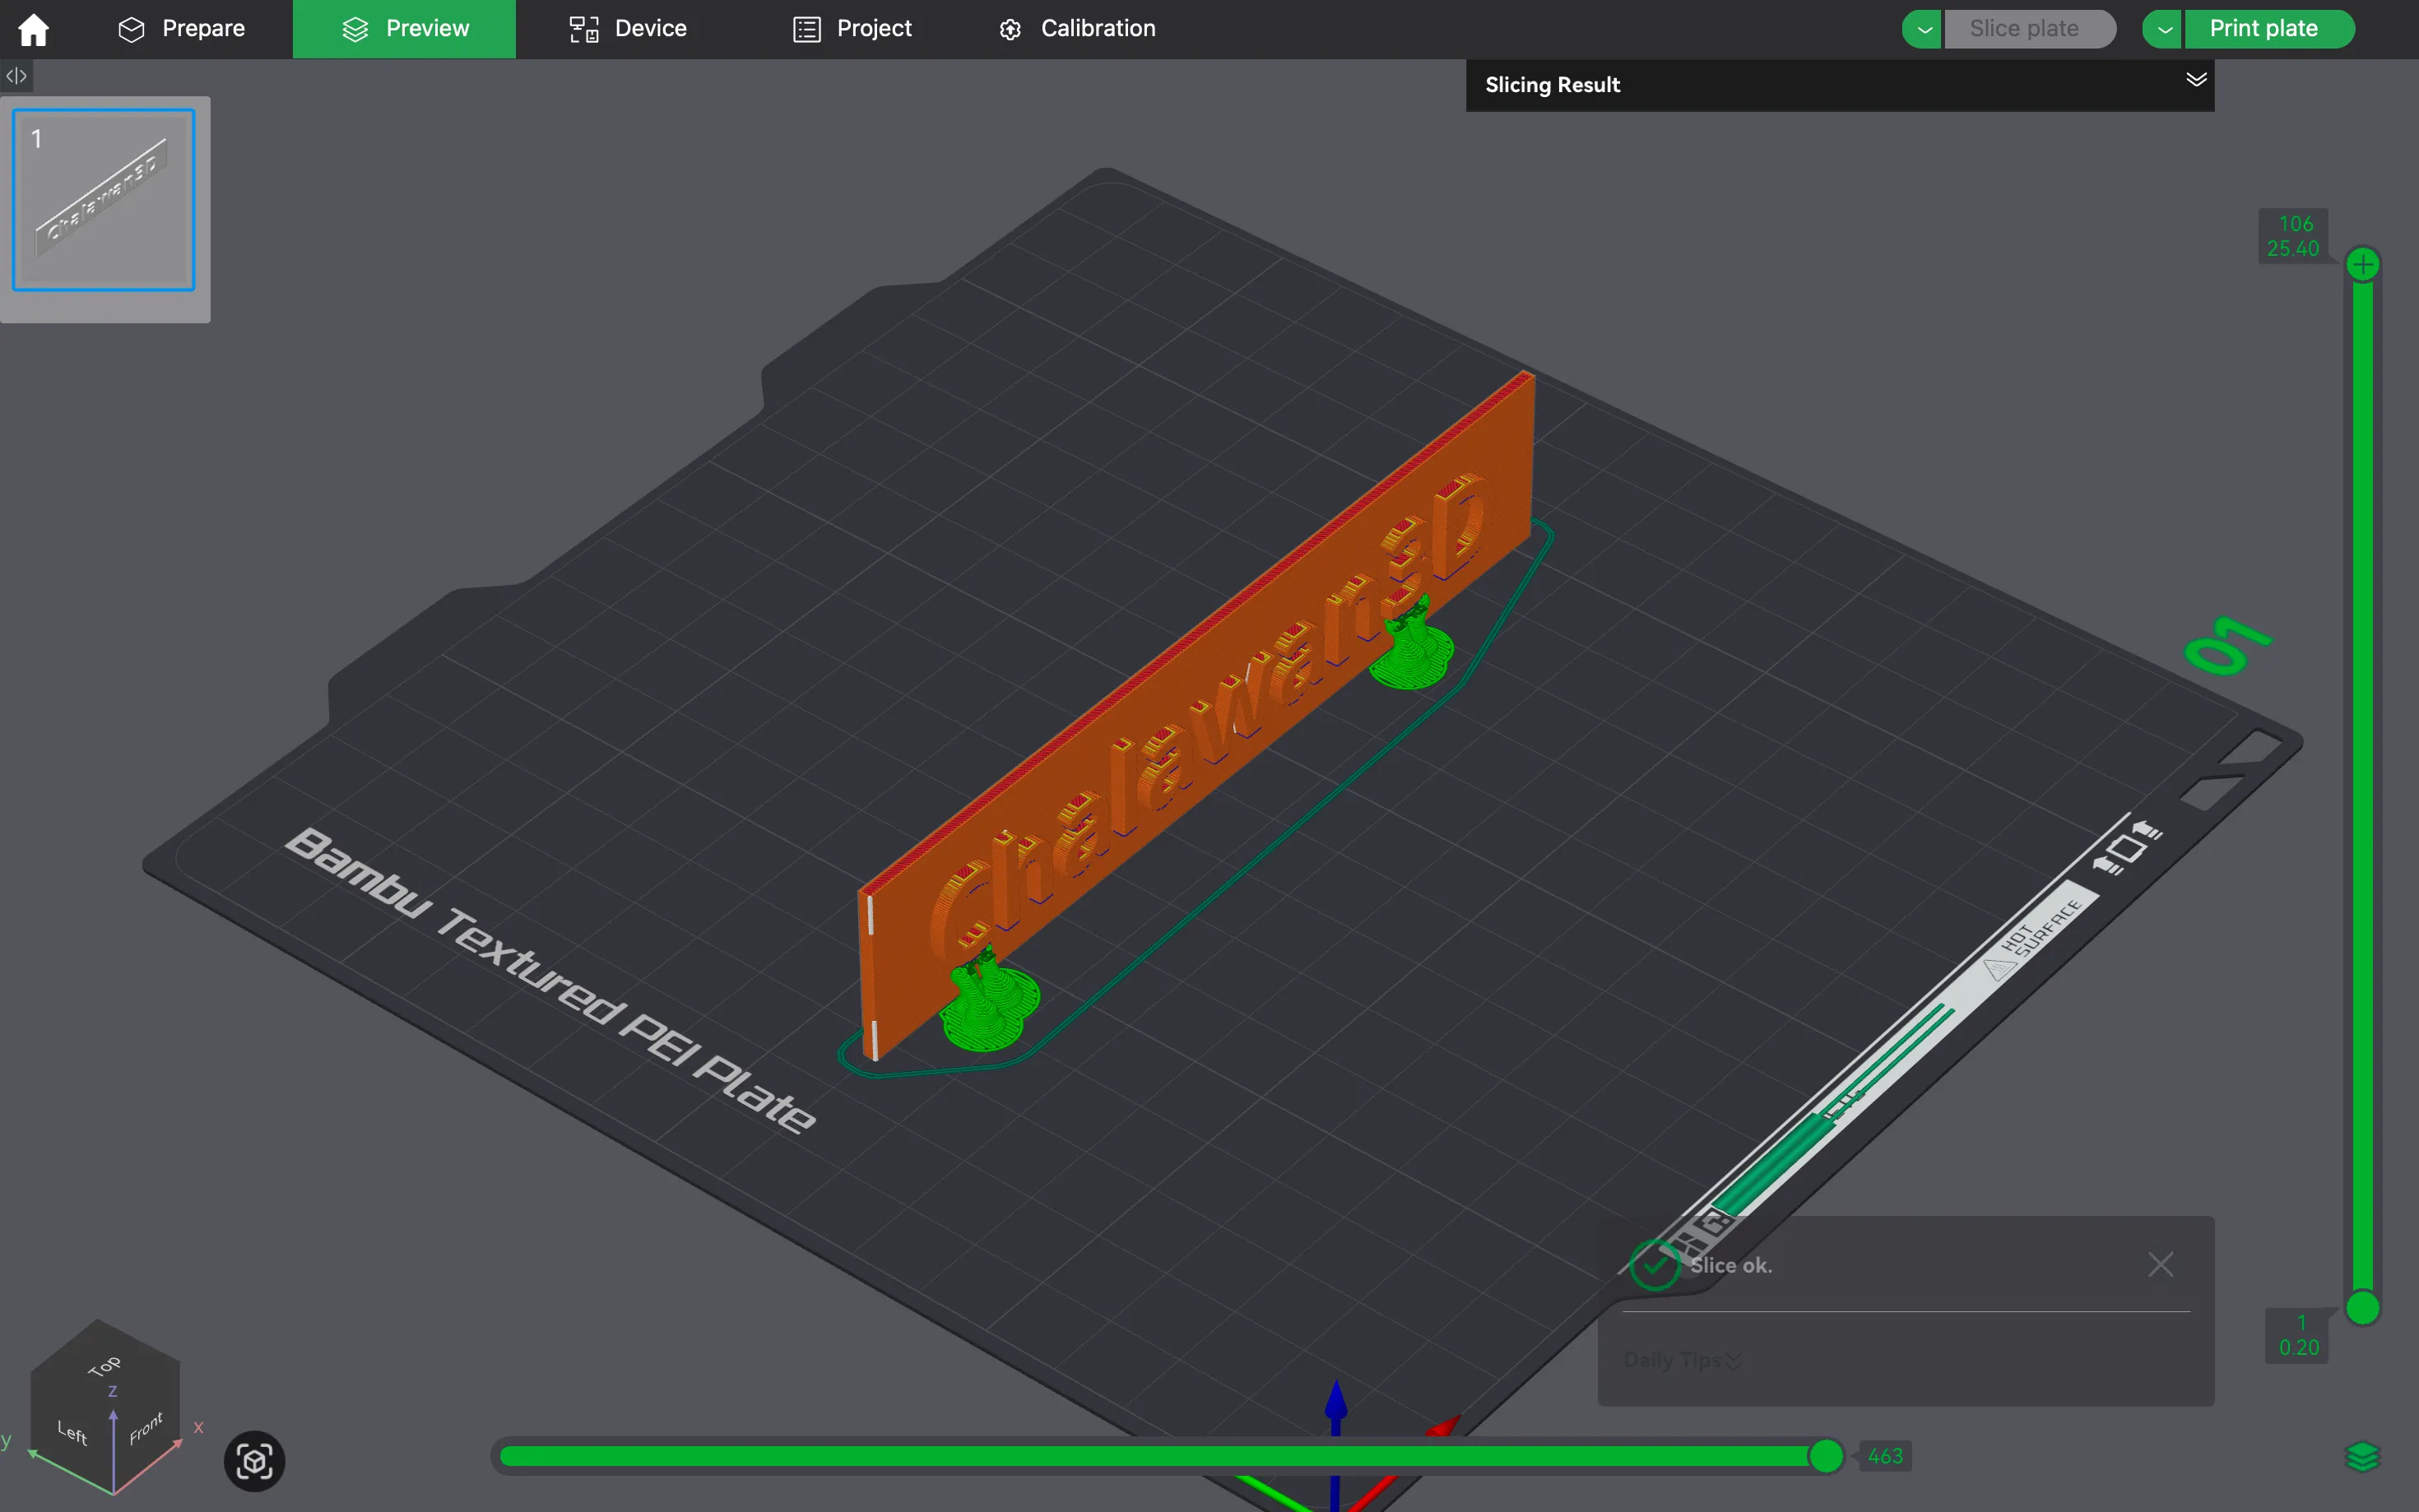Viewport: 2419px width, 1512px height.
Task: Click the Left face of view cube
Action: tap(72, 1431)
